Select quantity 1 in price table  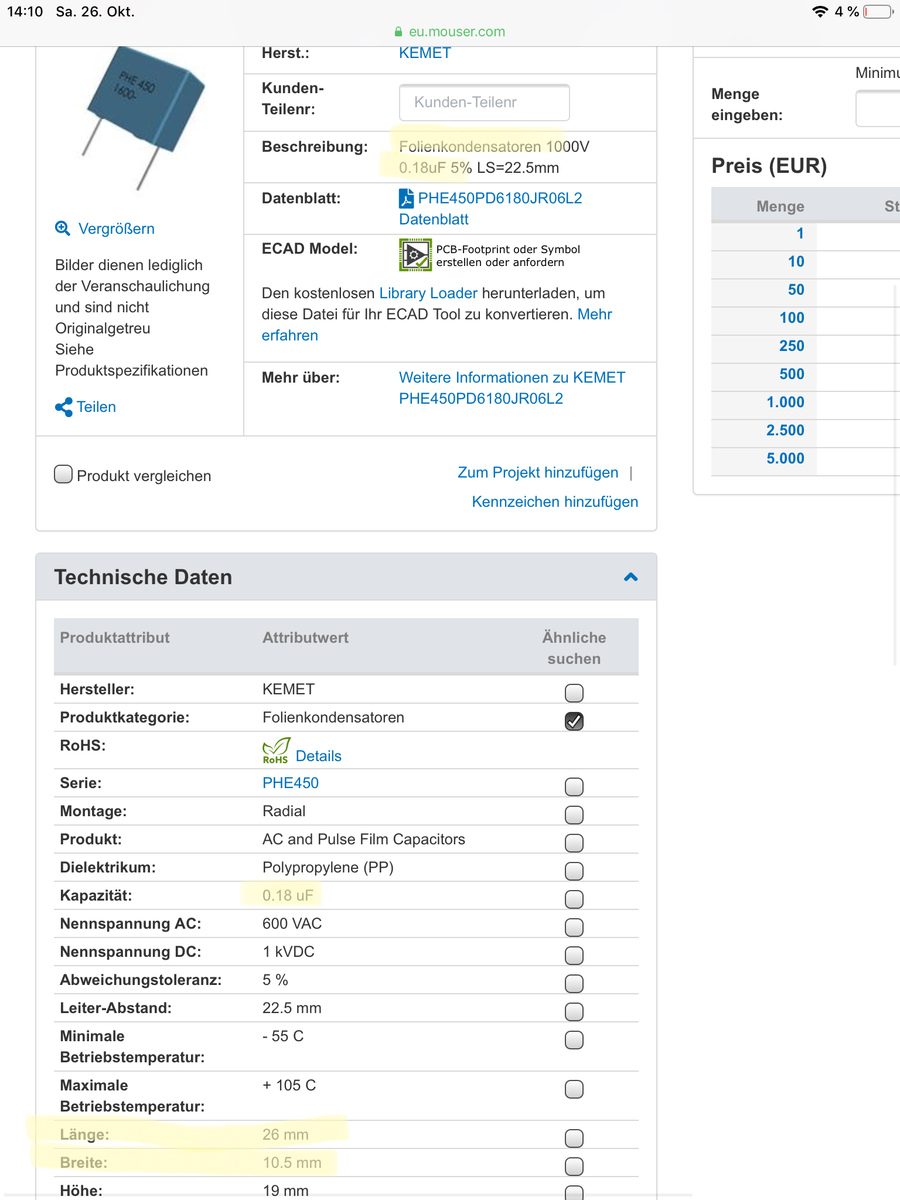coord(800,233)
